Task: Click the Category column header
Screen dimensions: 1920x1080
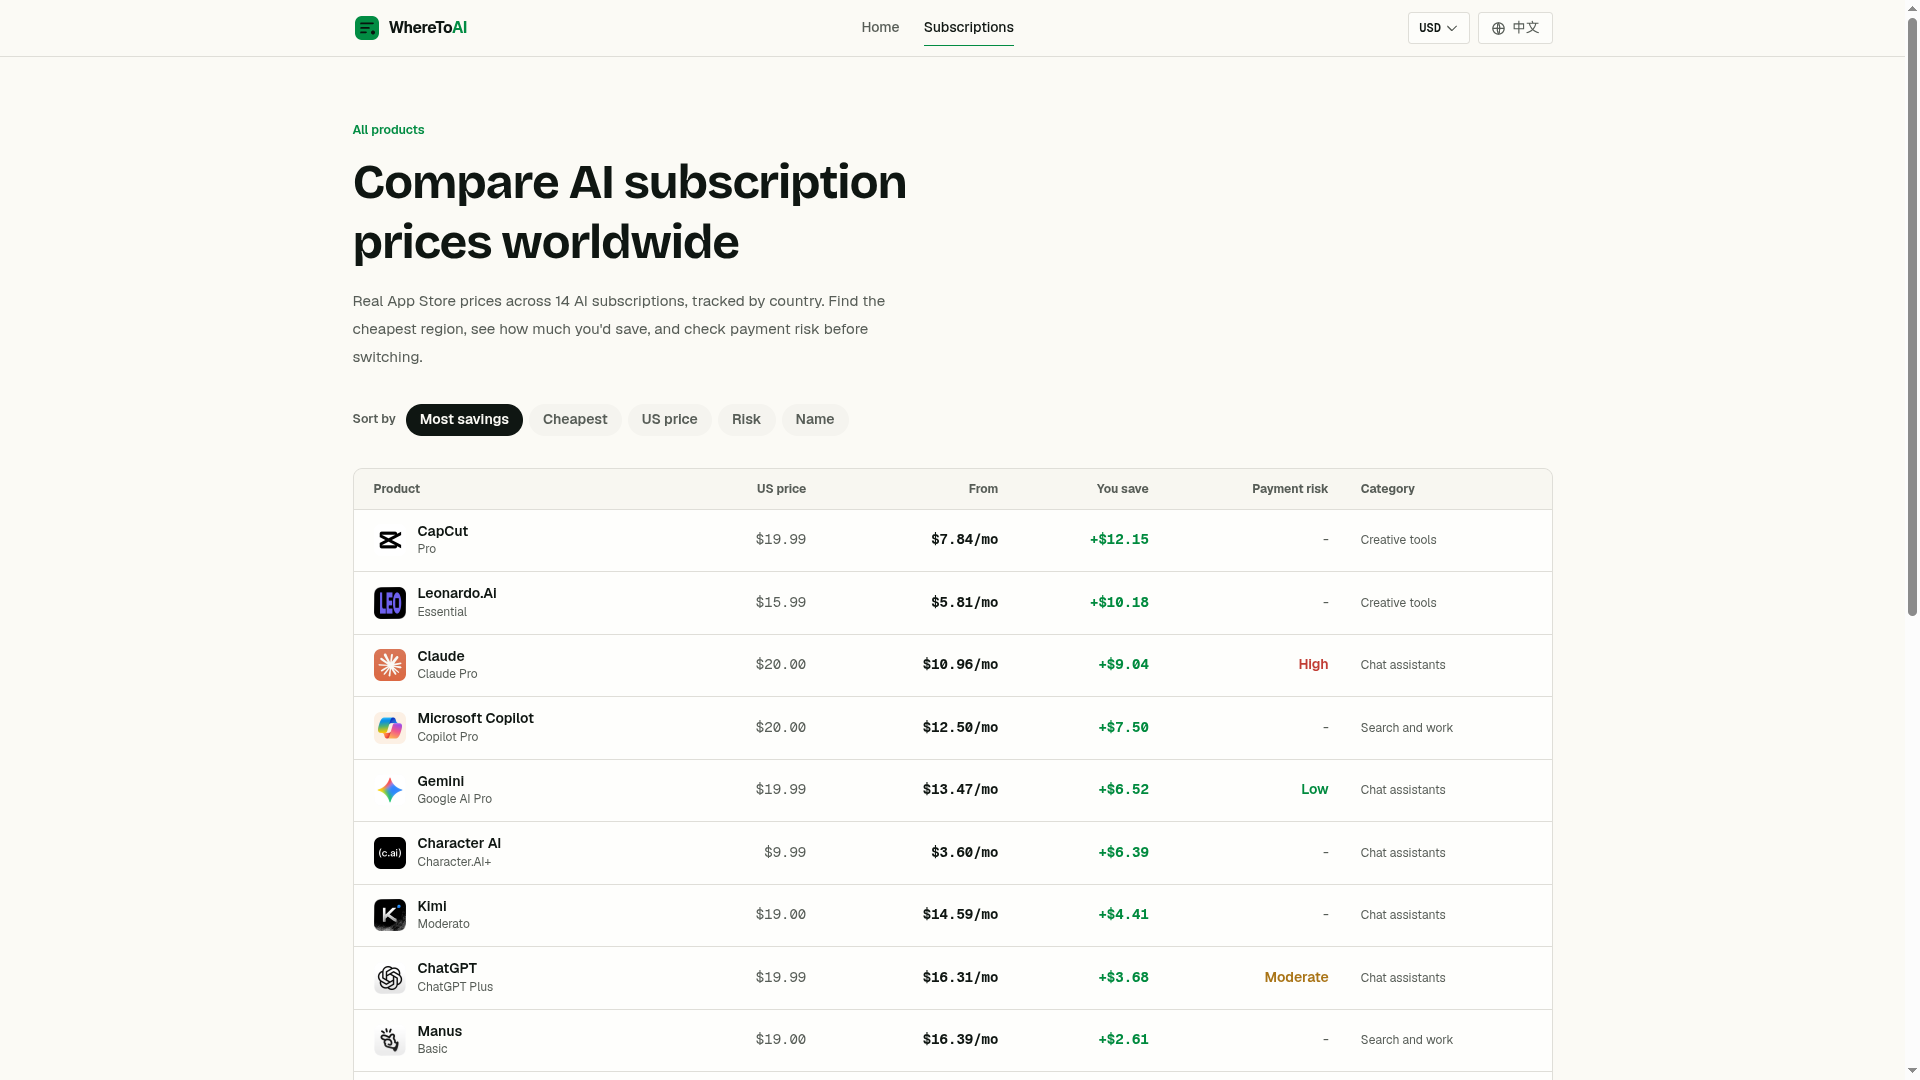Action: pos(1387,489)
